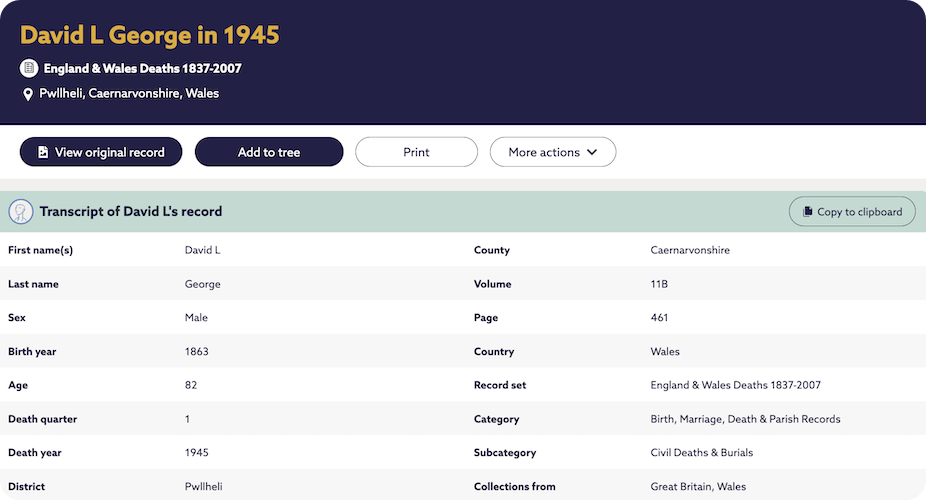Select the Birth year value 1863
The image size is (926, 500).
197,352
